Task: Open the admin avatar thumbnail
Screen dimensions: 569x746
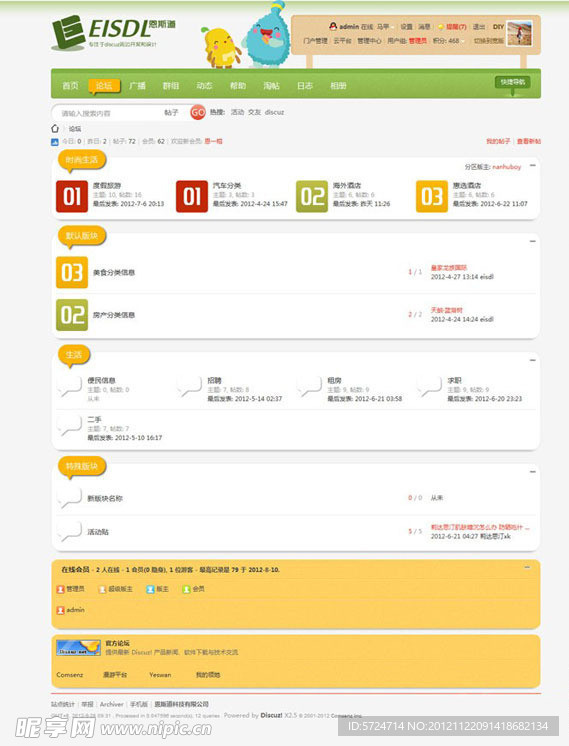Action: point(519,33)
